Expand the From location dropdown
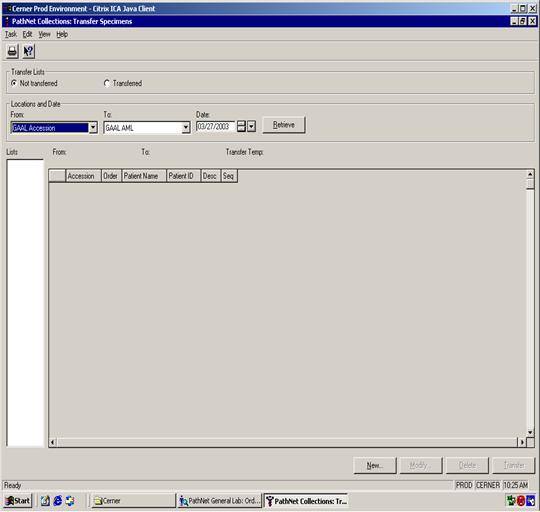 (x=93, y=128)
